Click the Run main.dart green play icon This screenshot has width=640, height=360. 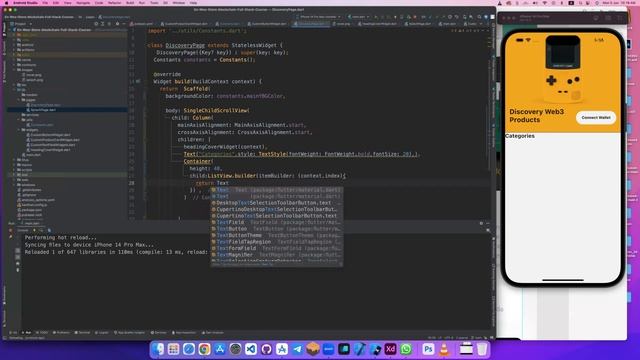click(x=376, y=17)
